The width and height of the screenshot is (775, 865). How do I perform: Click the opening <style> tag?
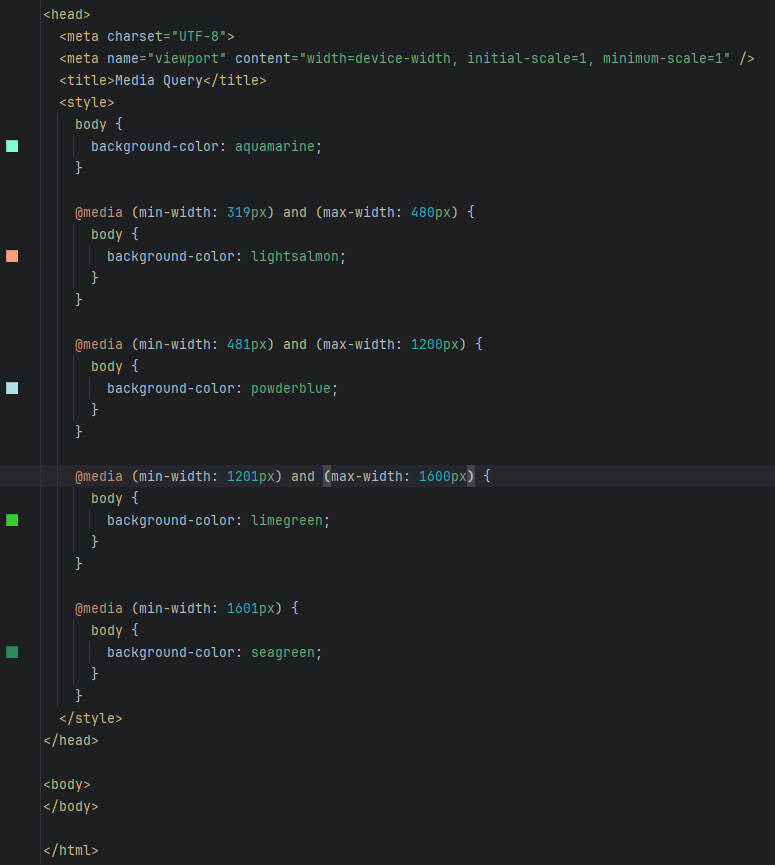pos(87,103)
